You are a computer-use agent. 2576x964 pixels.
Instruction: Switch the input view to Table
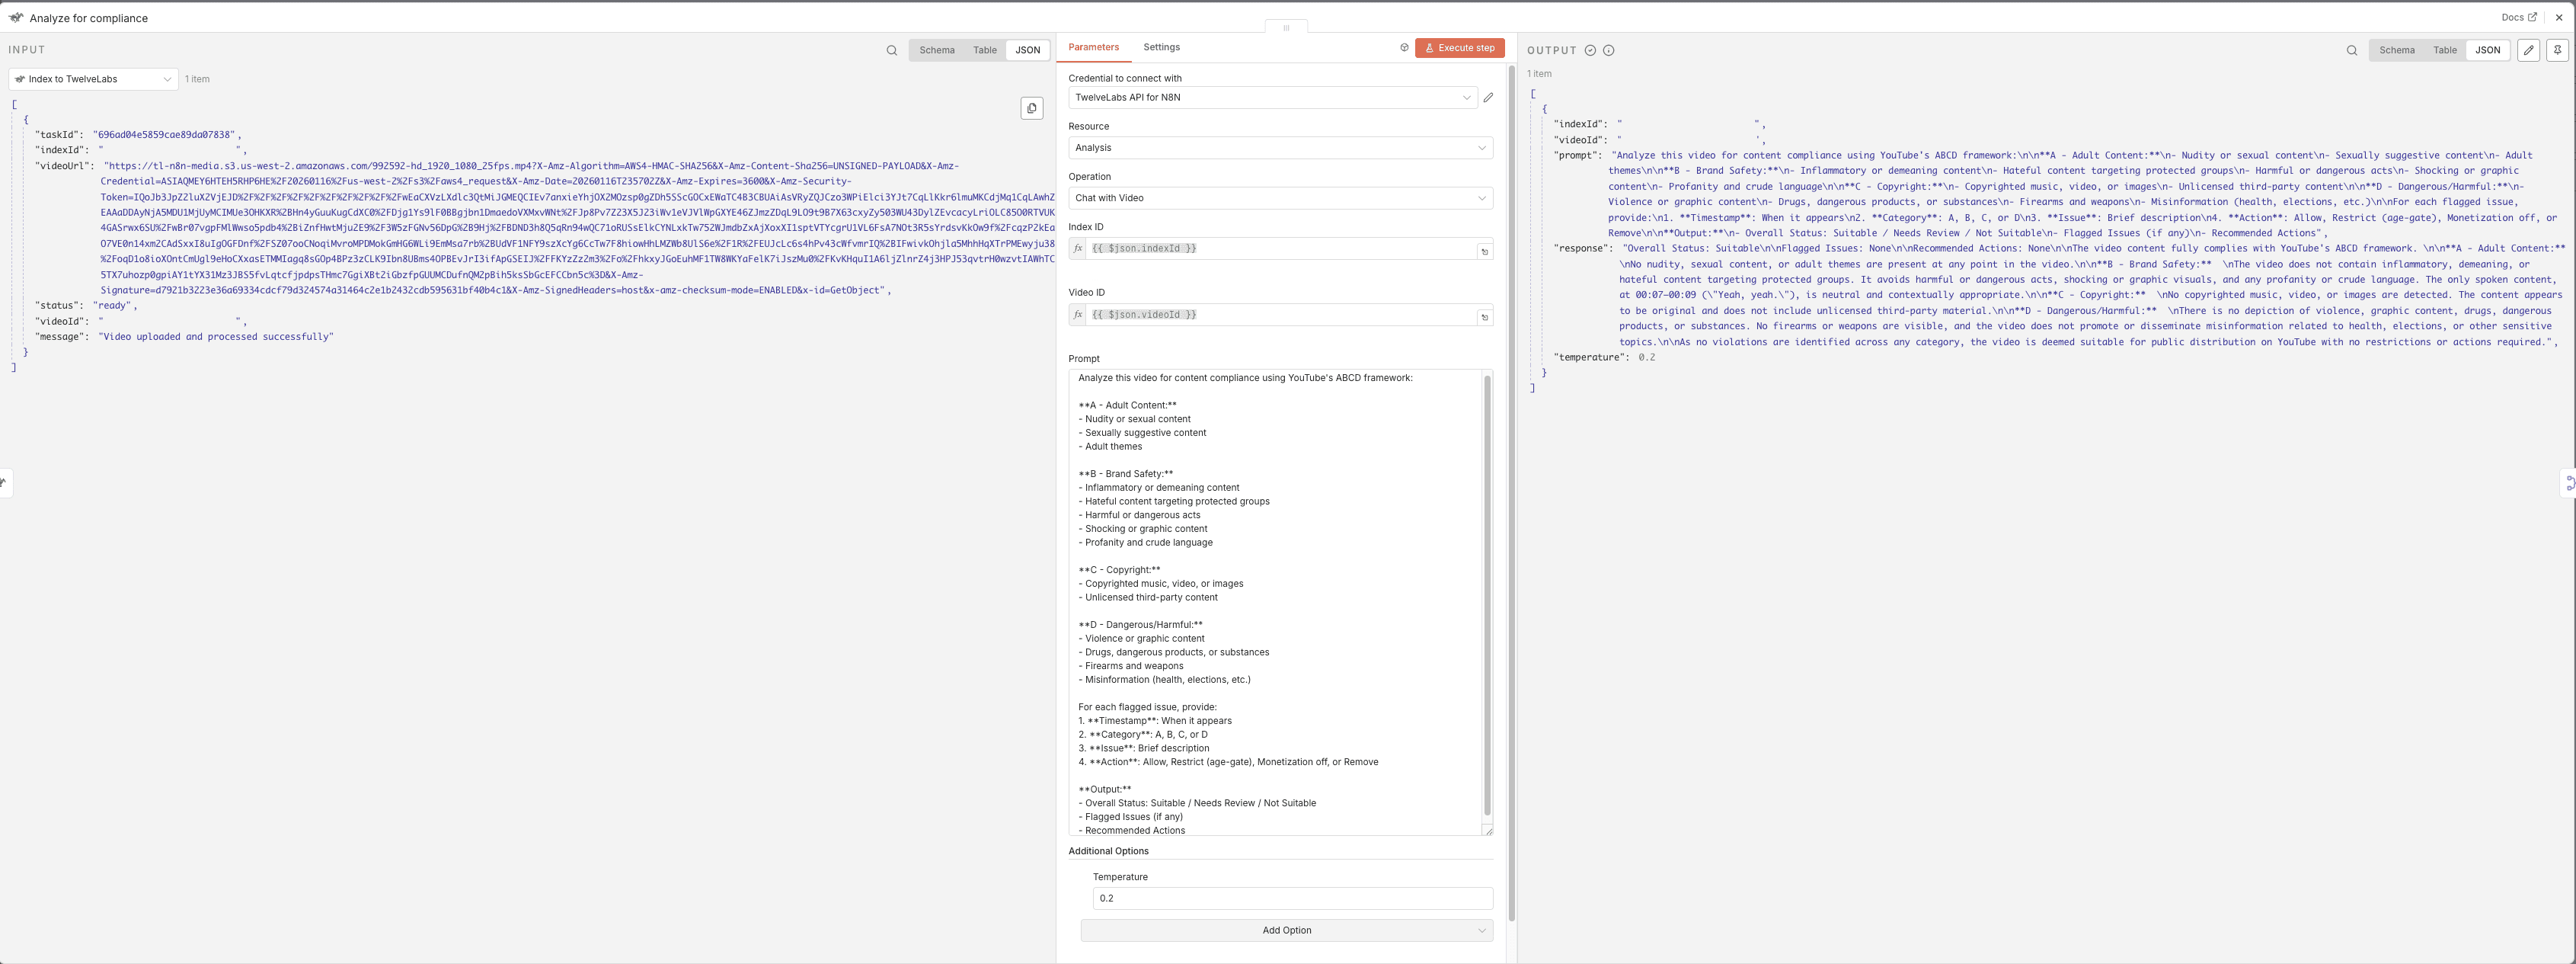[x=984, y=50]
